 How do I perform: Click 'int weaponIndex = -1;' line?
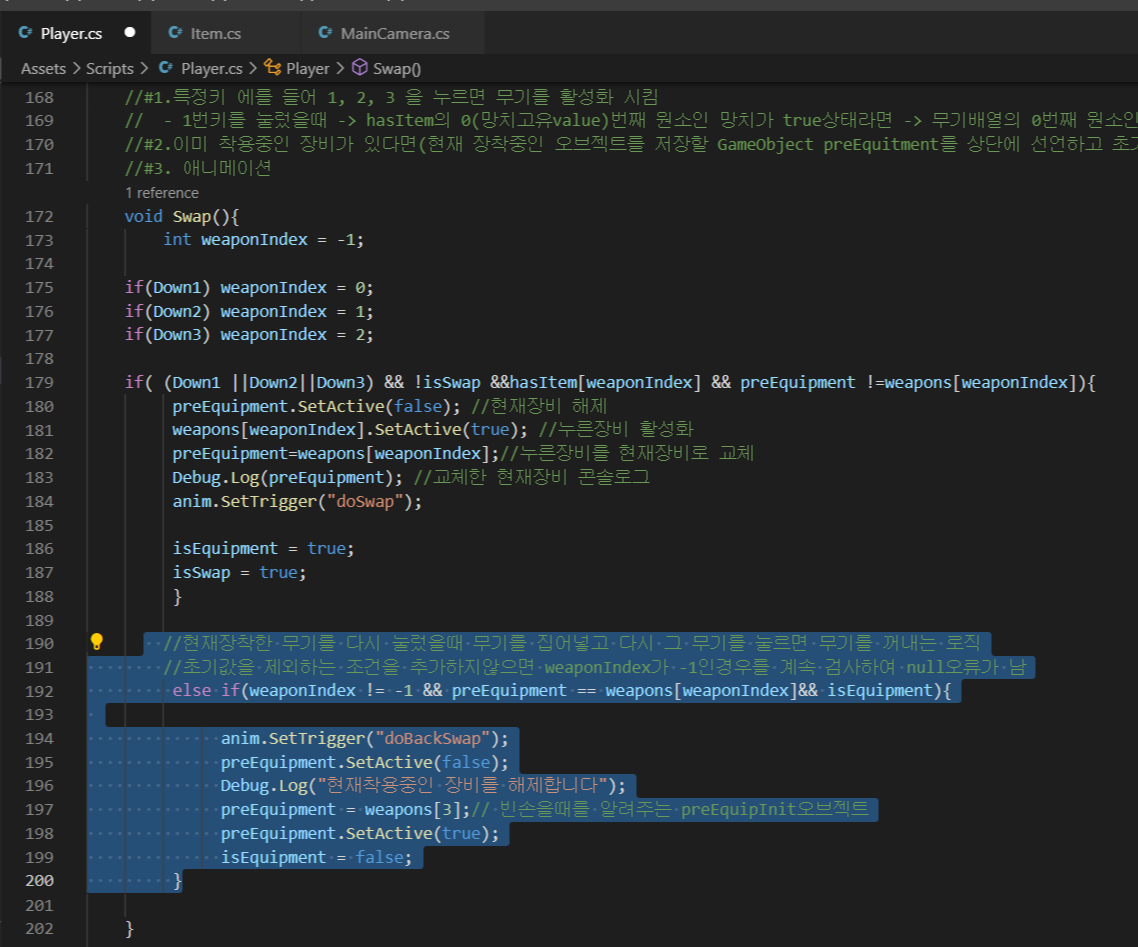263,239
